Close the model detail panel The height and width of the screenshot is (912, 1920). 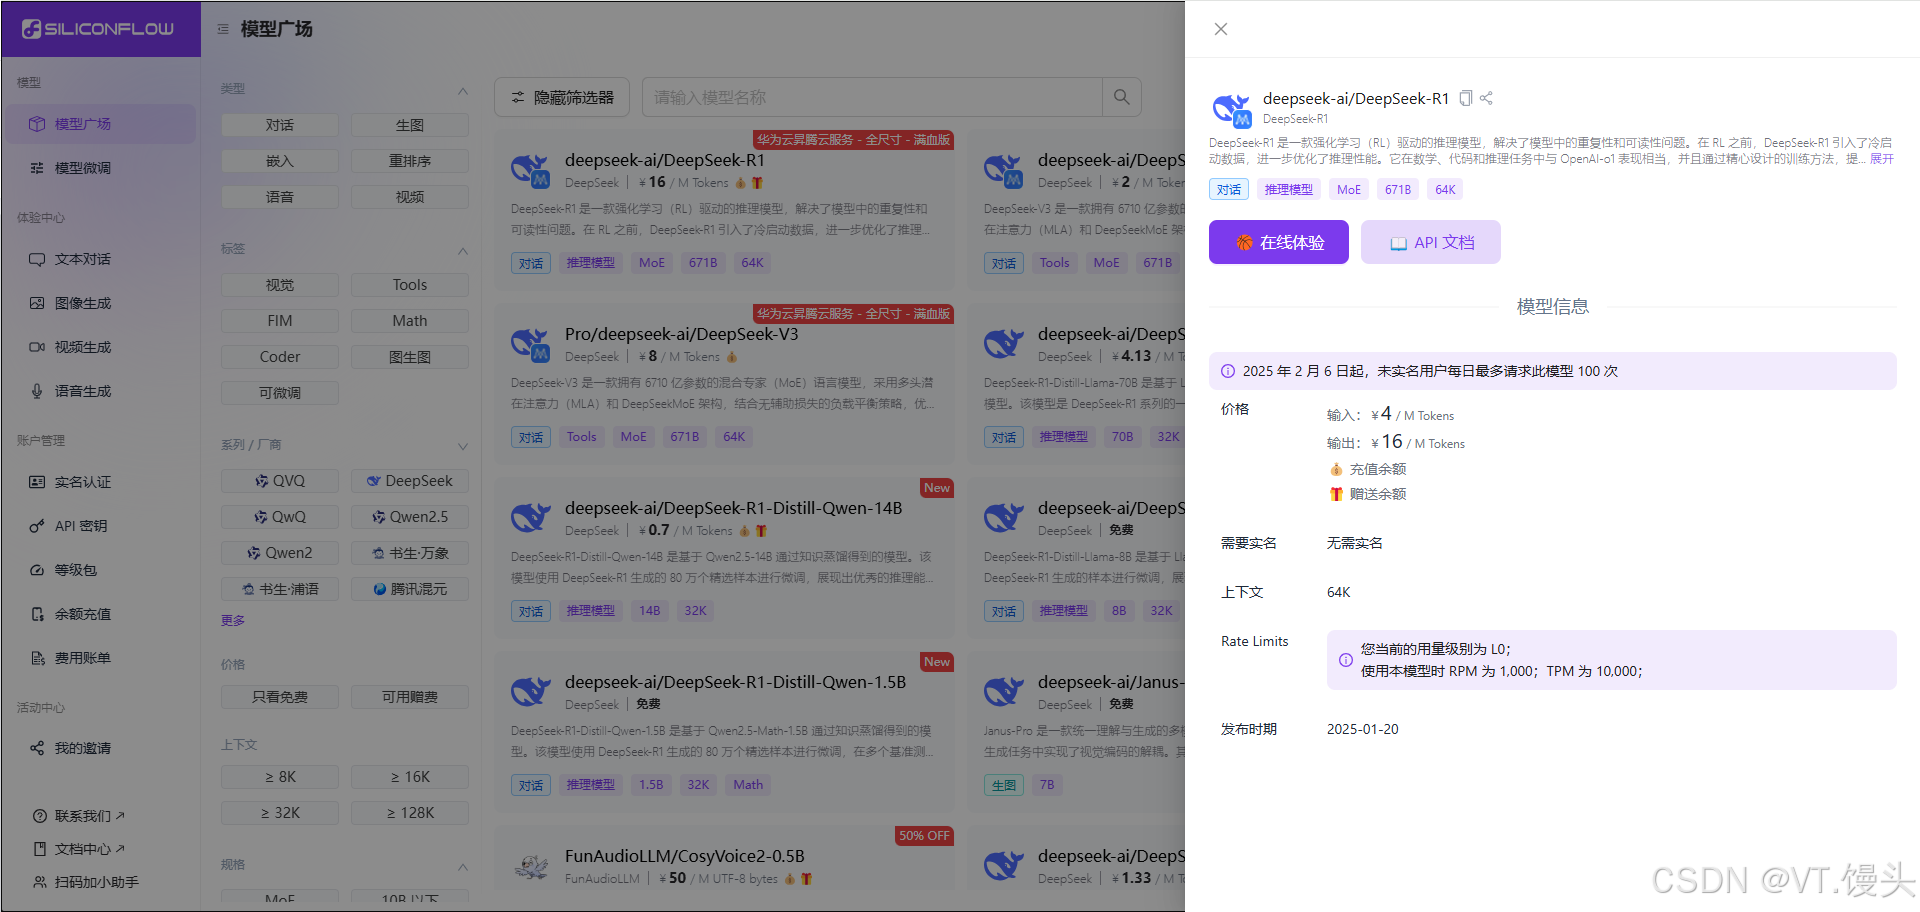(x=1220, y=29)
